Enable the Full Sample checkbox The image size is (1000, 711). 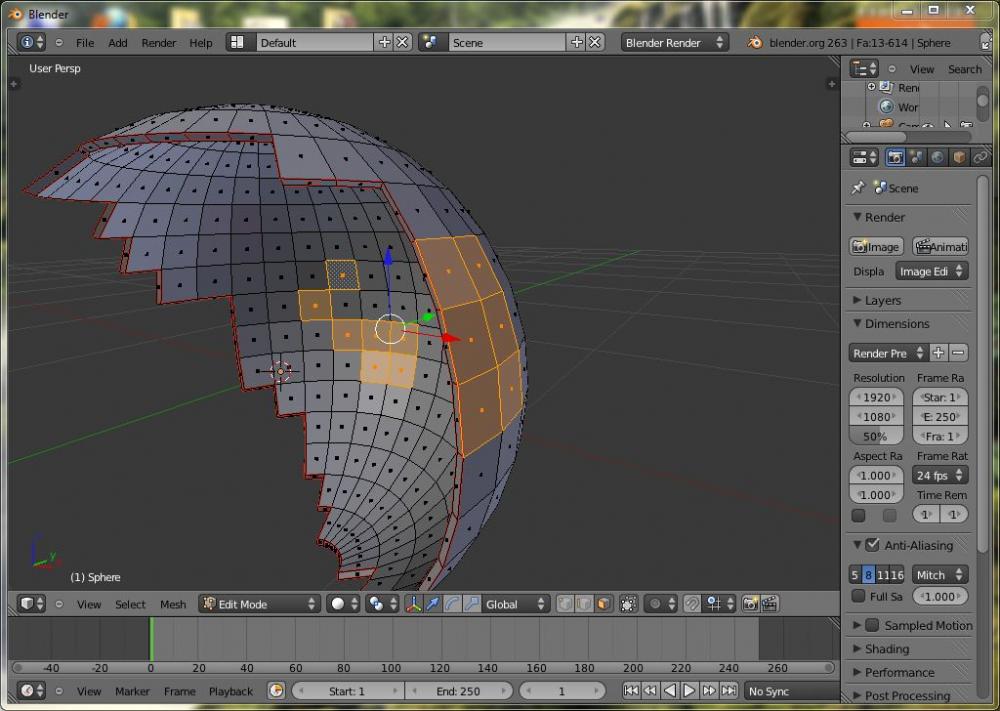pos(858,596)
